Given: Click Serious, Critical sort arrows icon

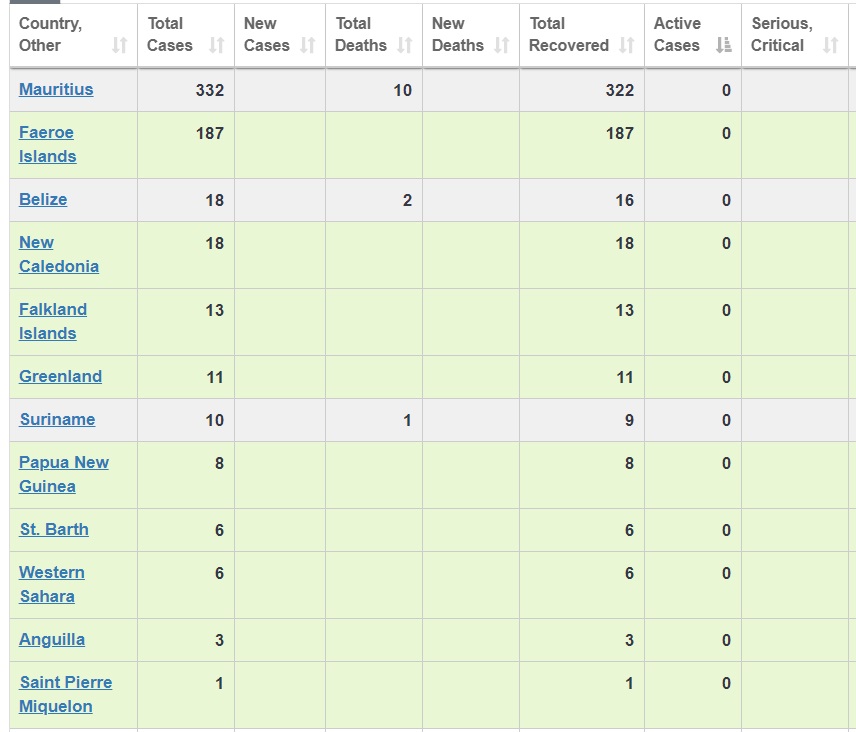Looking at the screenshot, I should tap(830, 45).
